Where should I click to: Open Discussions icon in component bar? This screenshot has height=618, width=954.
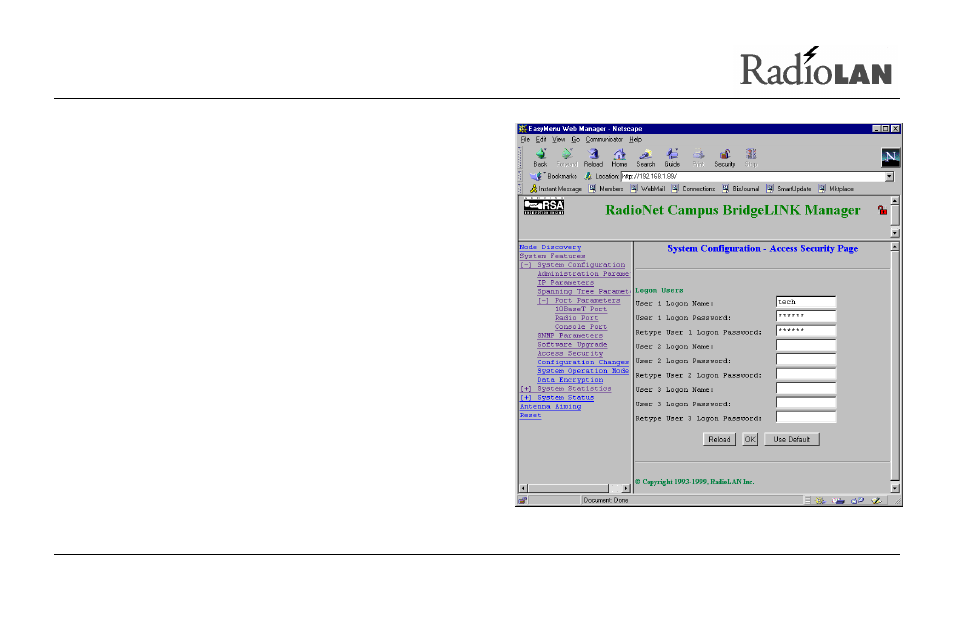click(857, 501)
